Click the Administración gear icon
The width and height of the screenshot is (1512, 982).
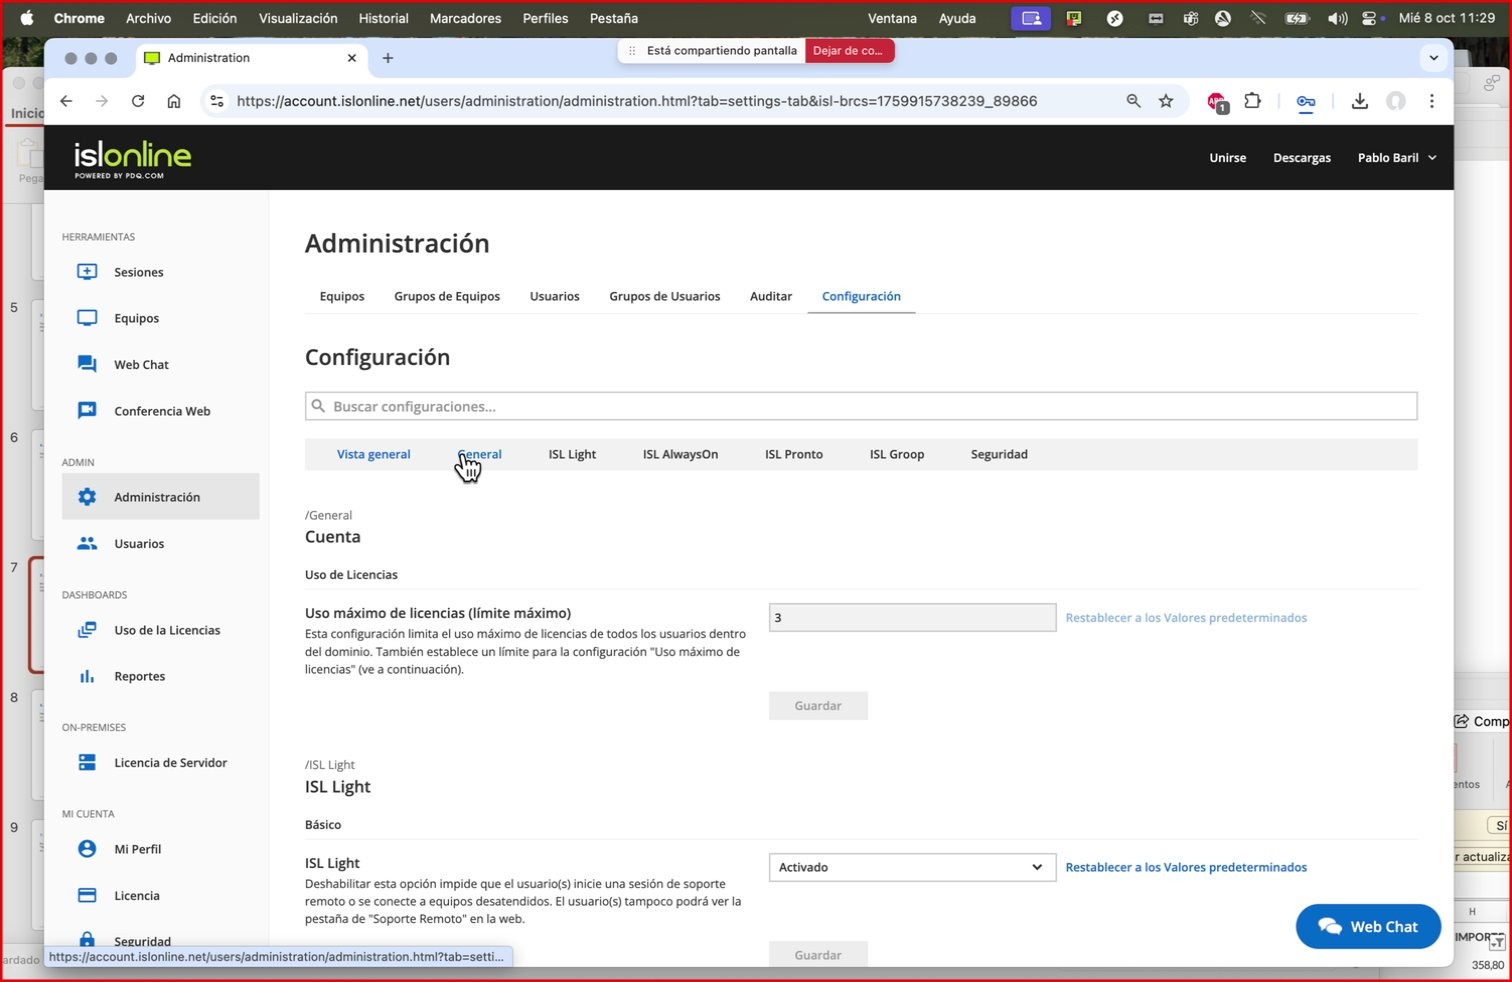pos(86,496)
